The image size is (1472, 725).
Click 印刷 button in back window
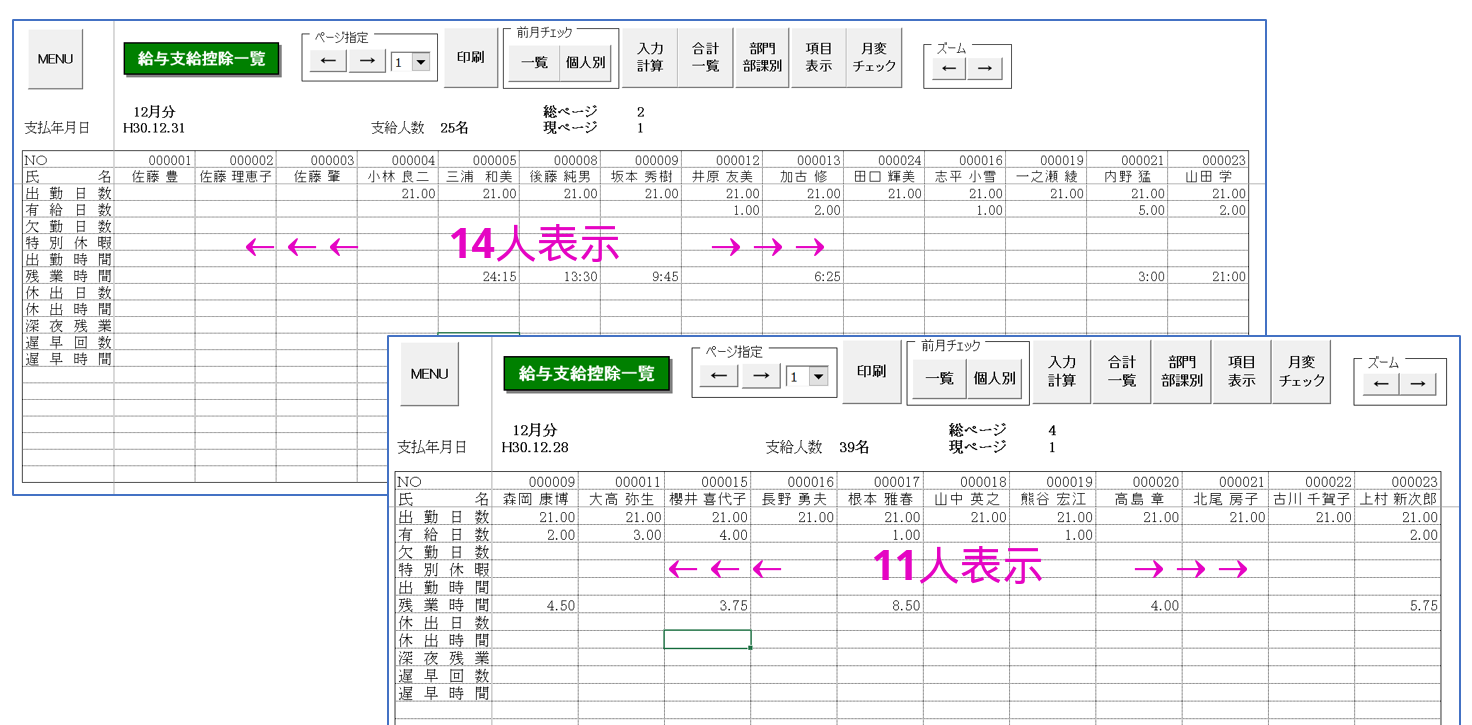471,58
